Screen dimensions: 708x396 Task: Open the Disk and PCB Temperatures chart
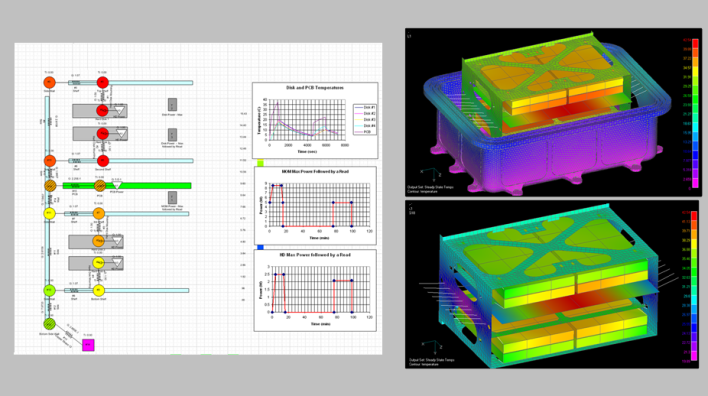(x=315, y=121)
